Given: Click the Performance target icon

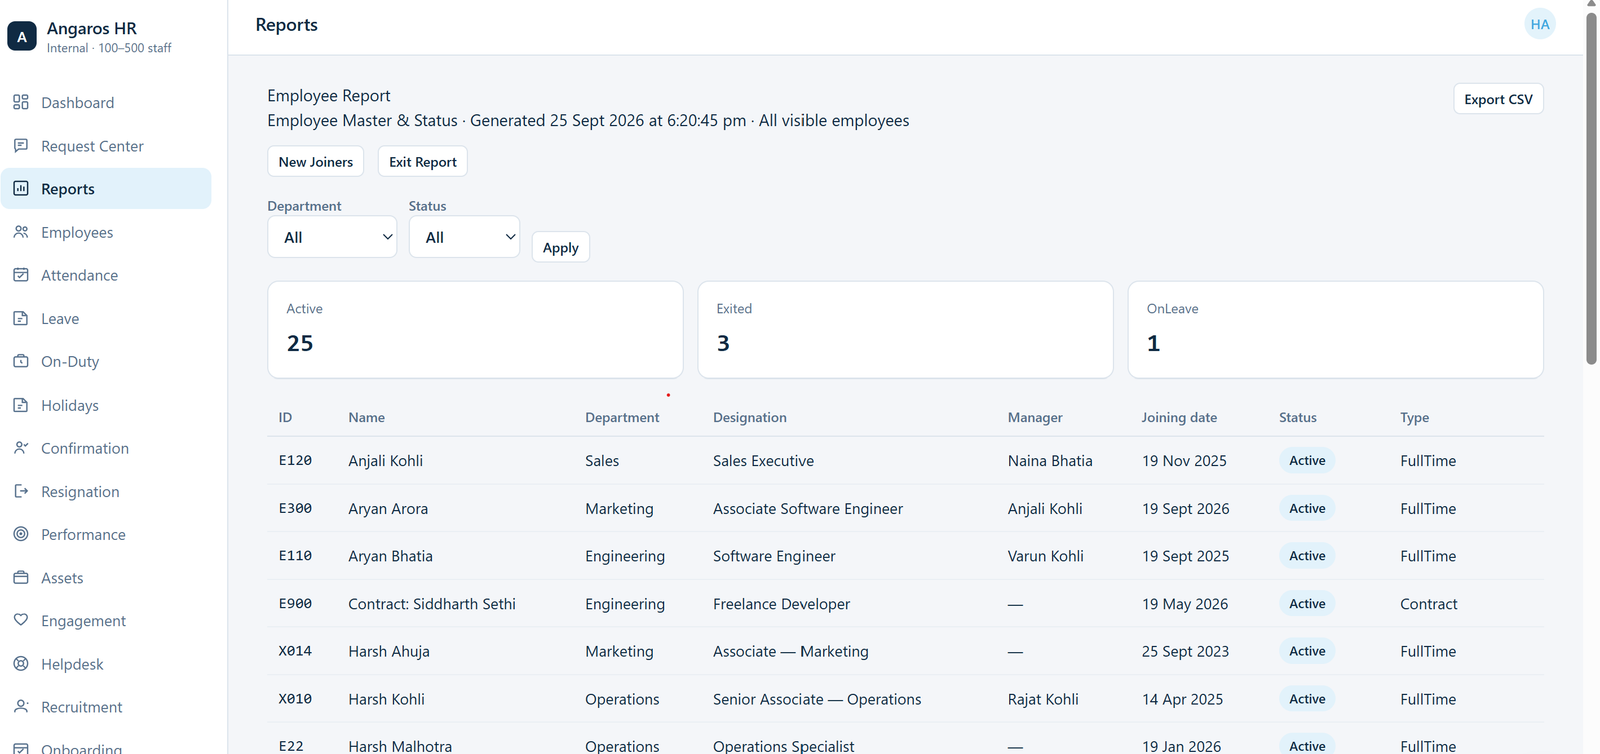Looking at the screenshot, I should coord(21,534).
